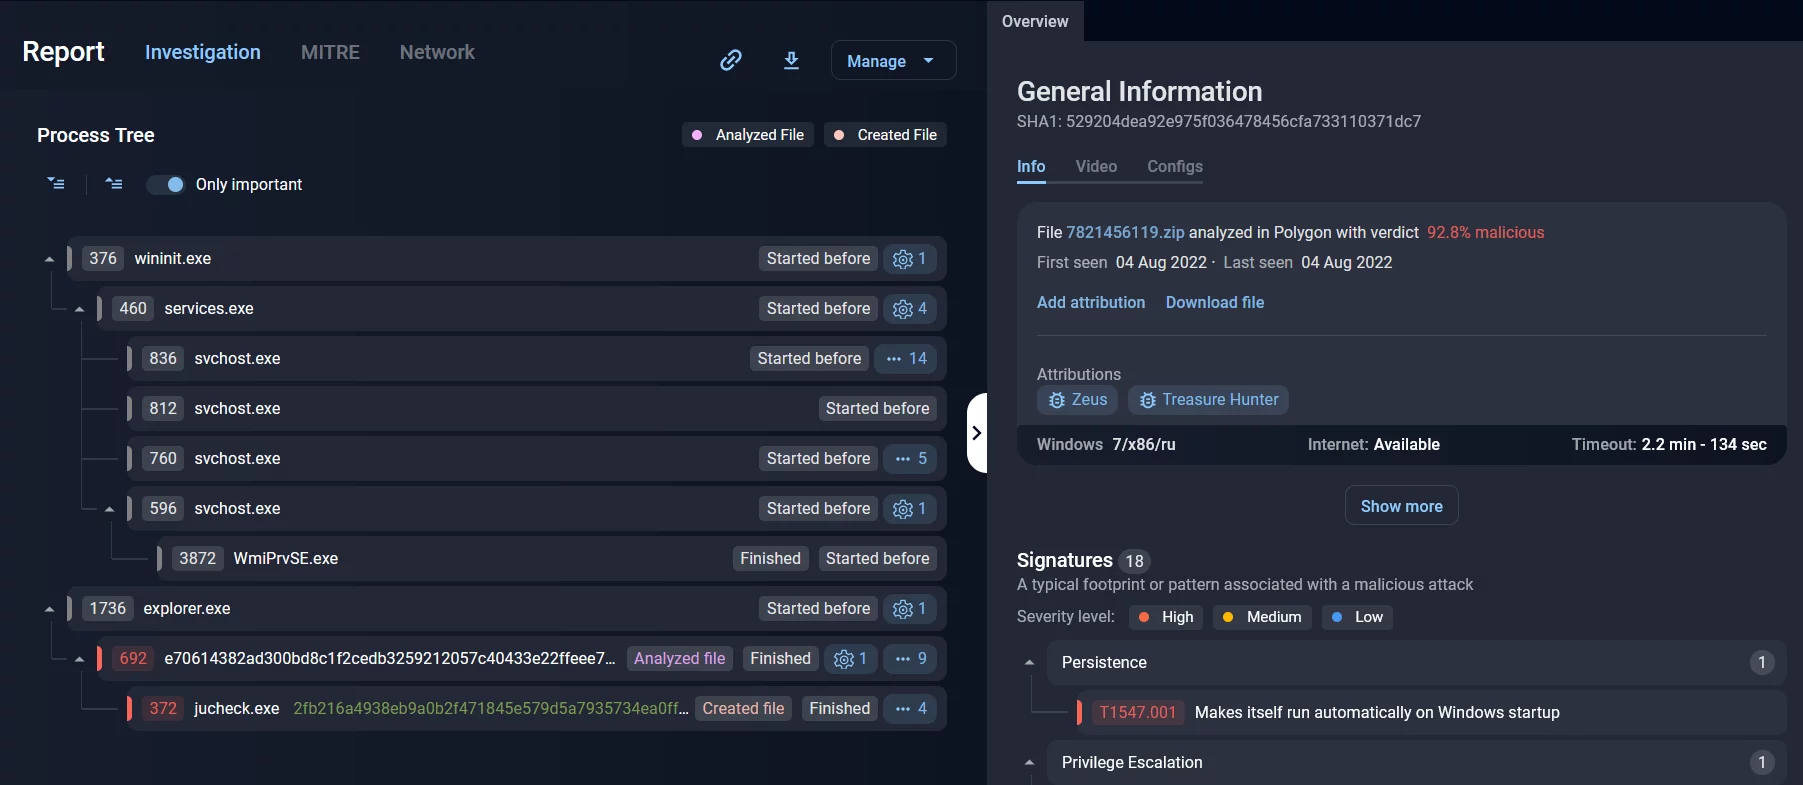Open the Network tab
This screenshot has width=1803, height=785.
click(437, 52)
